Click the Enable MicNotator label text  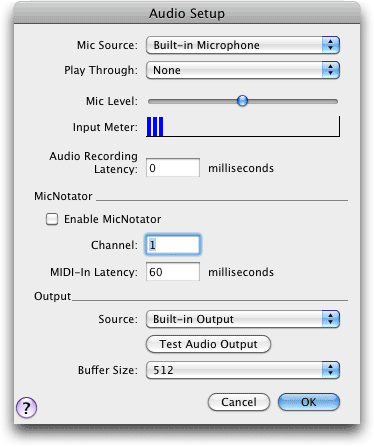112,219
